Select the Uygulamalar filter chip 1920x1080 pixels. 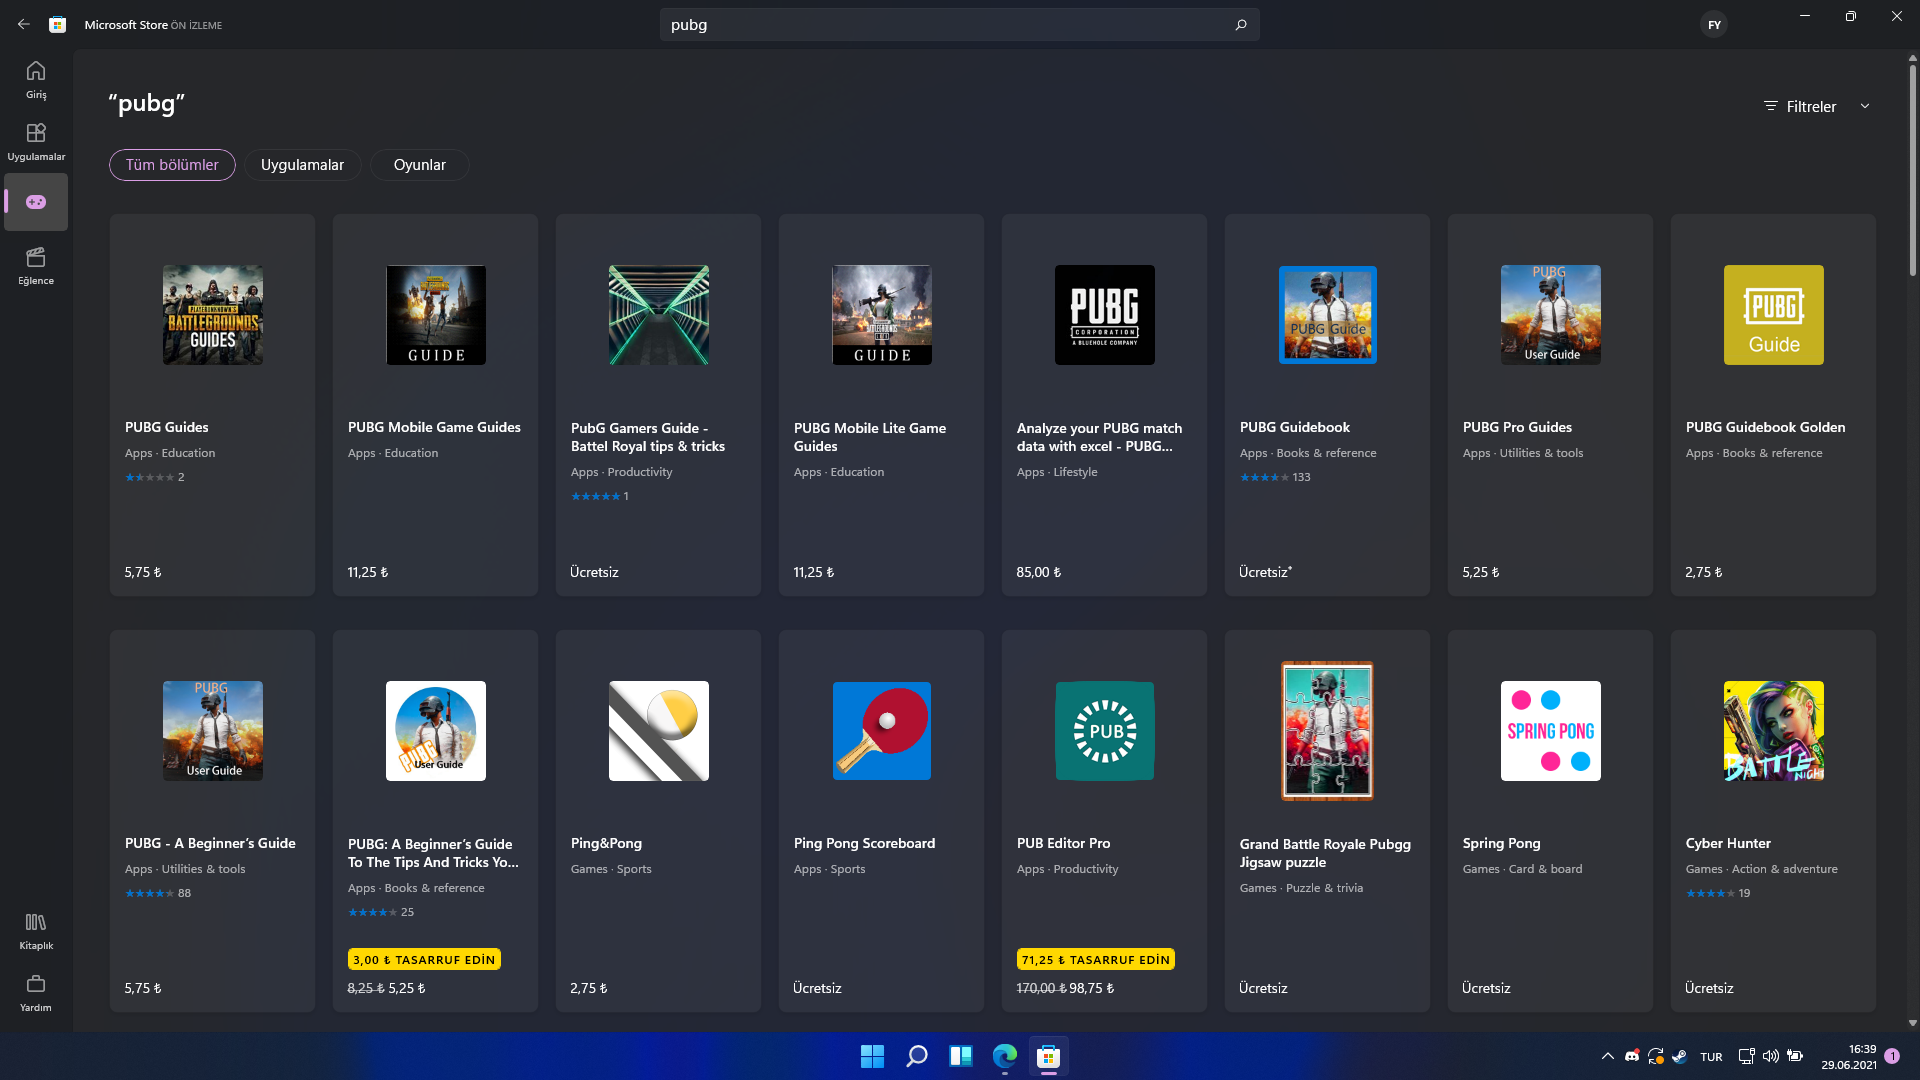coord(302,165)
